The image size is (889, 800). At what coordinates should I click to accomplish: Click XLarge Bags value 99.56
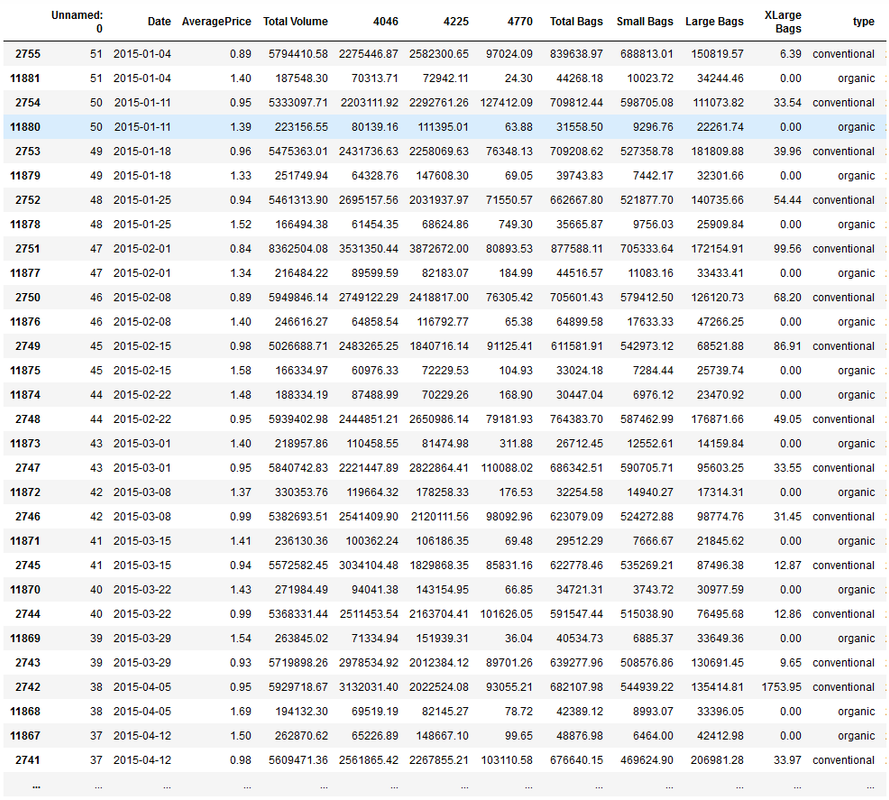tap(788, 249)
